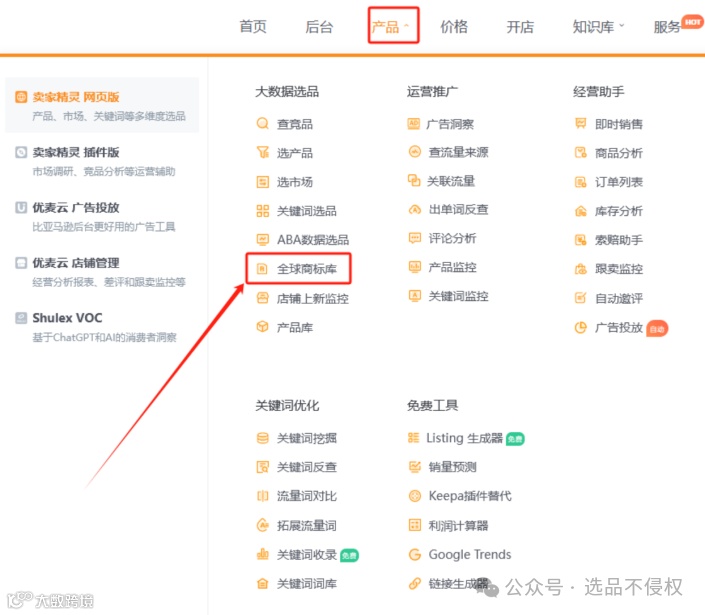This screenshot has width=705, height=615.
Task: Click the 拓展流量词 icon
Action: click(x=263, y=525)
